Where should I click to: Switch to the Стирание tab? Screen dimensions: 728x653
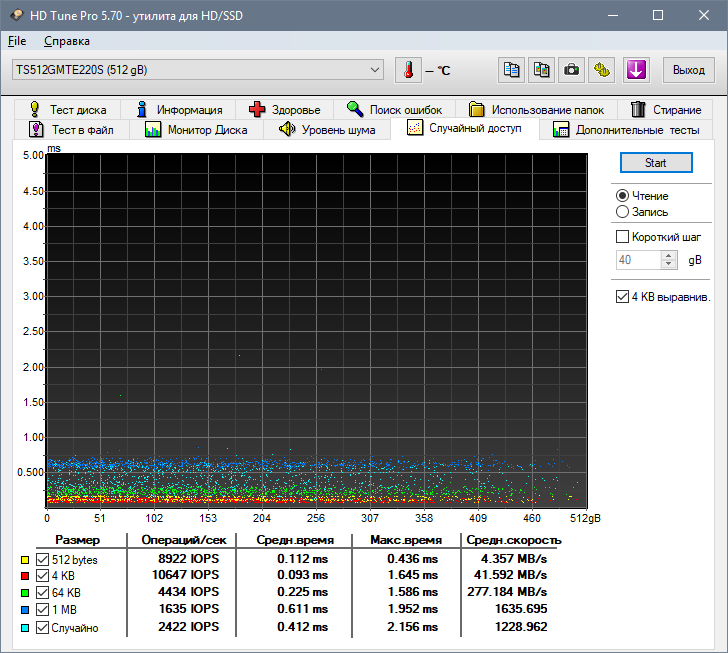point(665,110)
